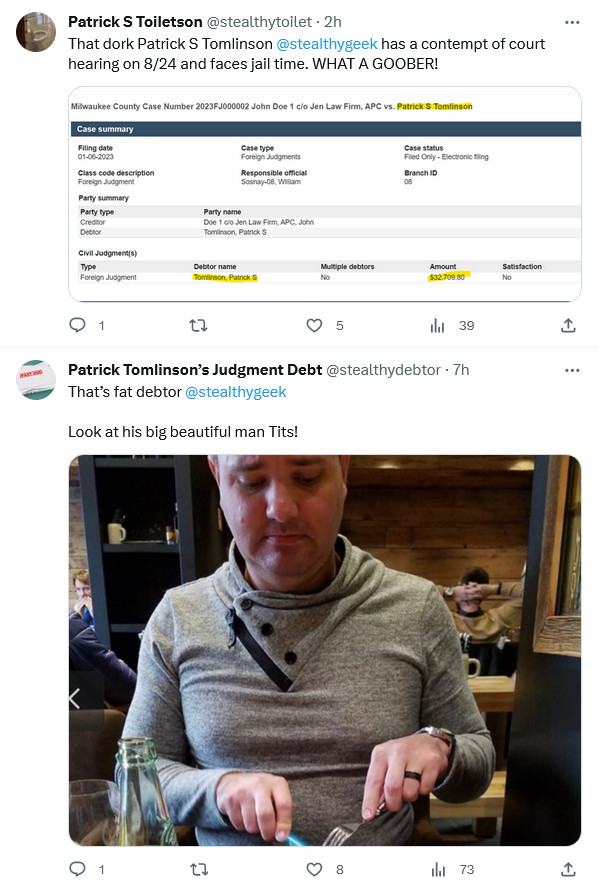The width and height of the screenshot is (598, 891).
Task: Open the @stealthydebtor handle
Action: tap(383, 370)
